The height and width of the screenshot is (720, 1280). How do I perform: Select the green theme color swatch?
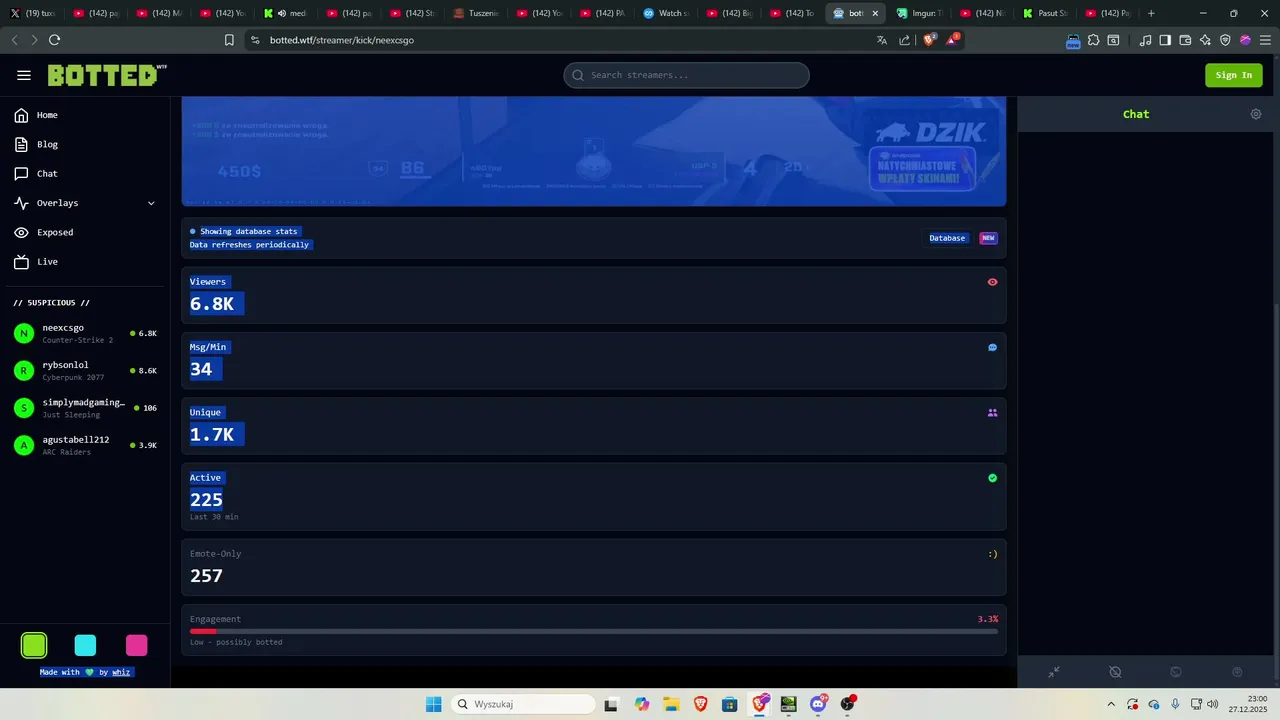34,645
